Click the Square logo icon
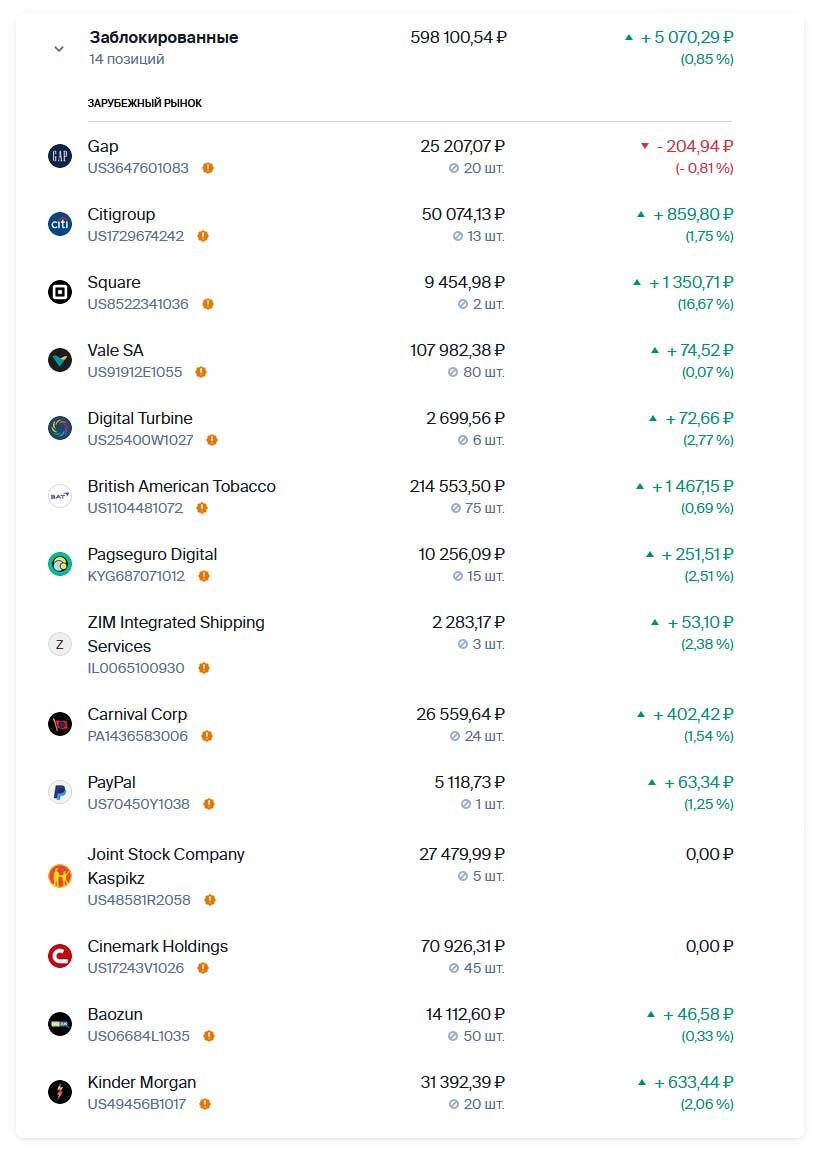 pos(60,292)
